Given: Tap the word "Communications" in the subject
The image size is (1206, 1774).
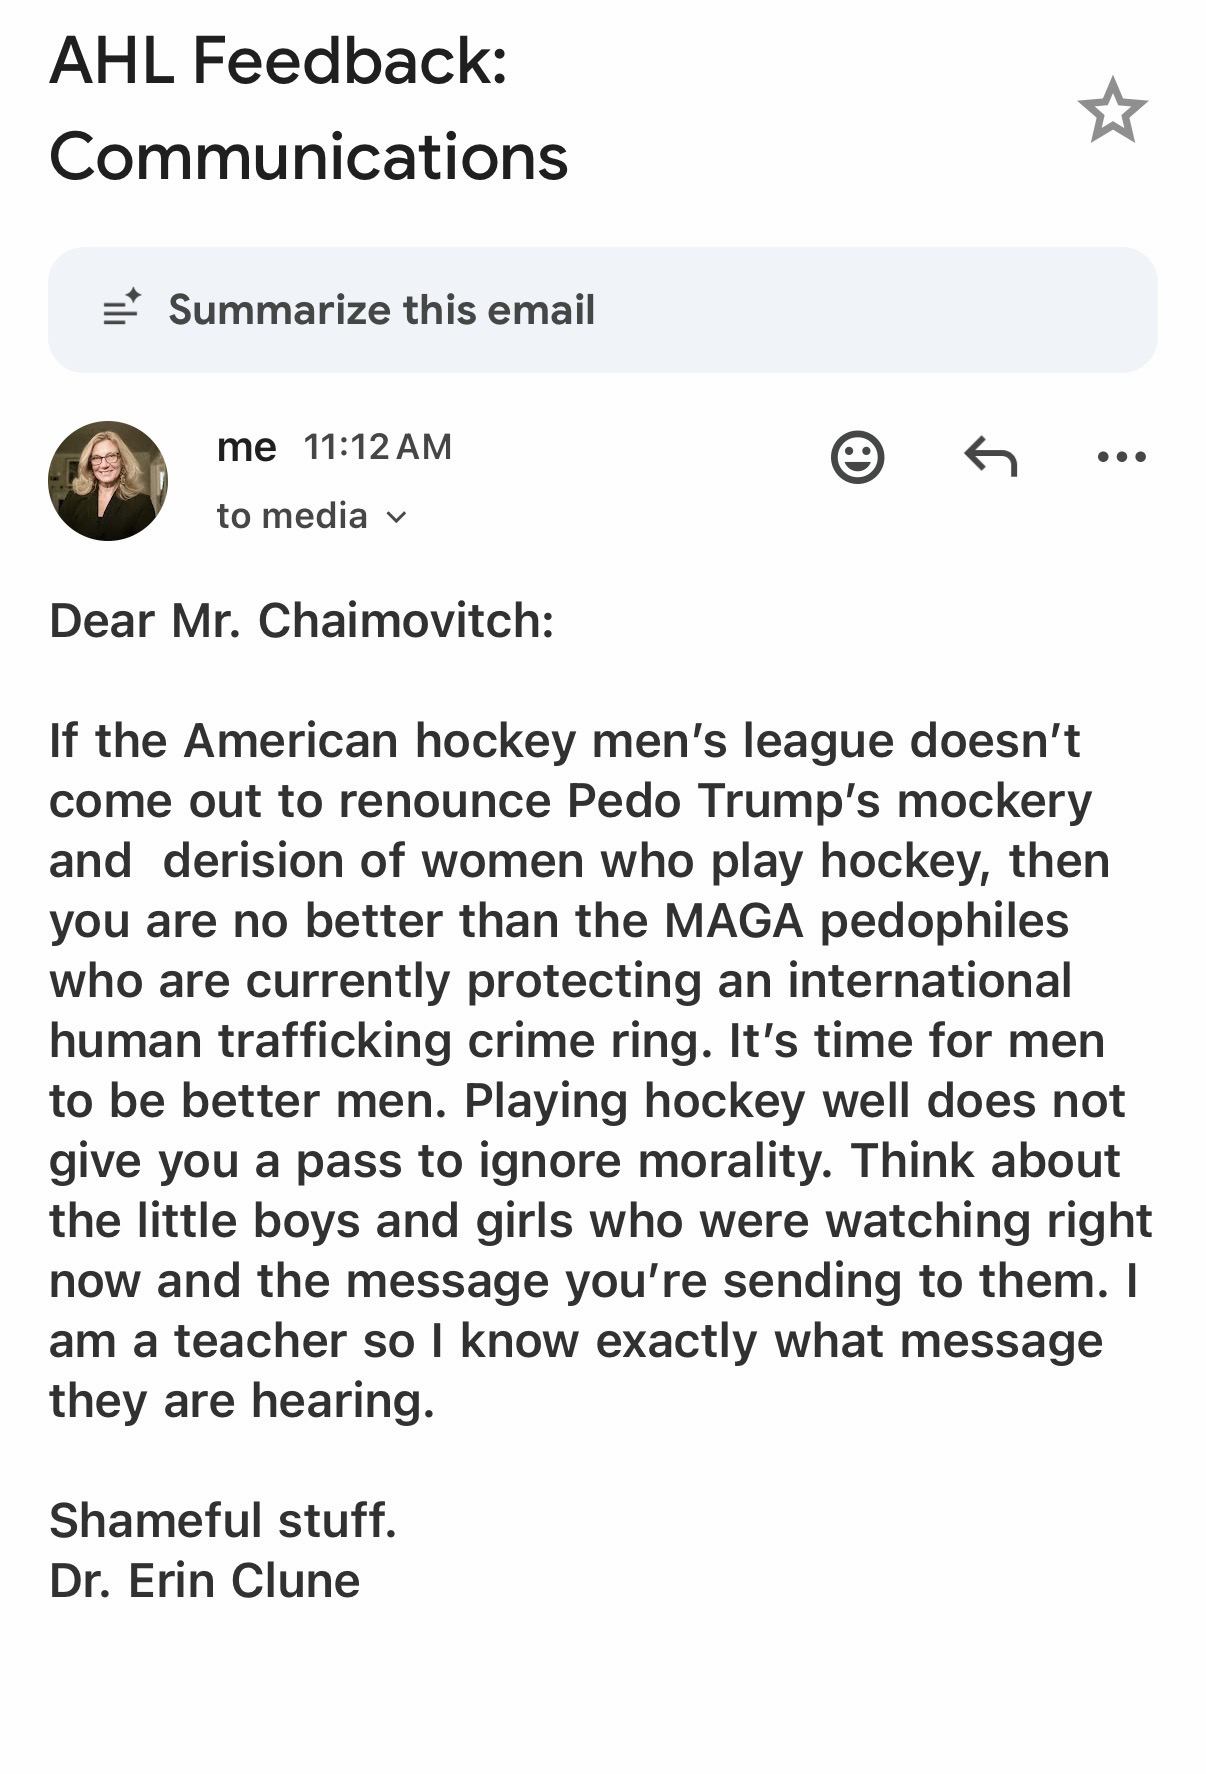Looking at the screenshot, I should (308, 157).
